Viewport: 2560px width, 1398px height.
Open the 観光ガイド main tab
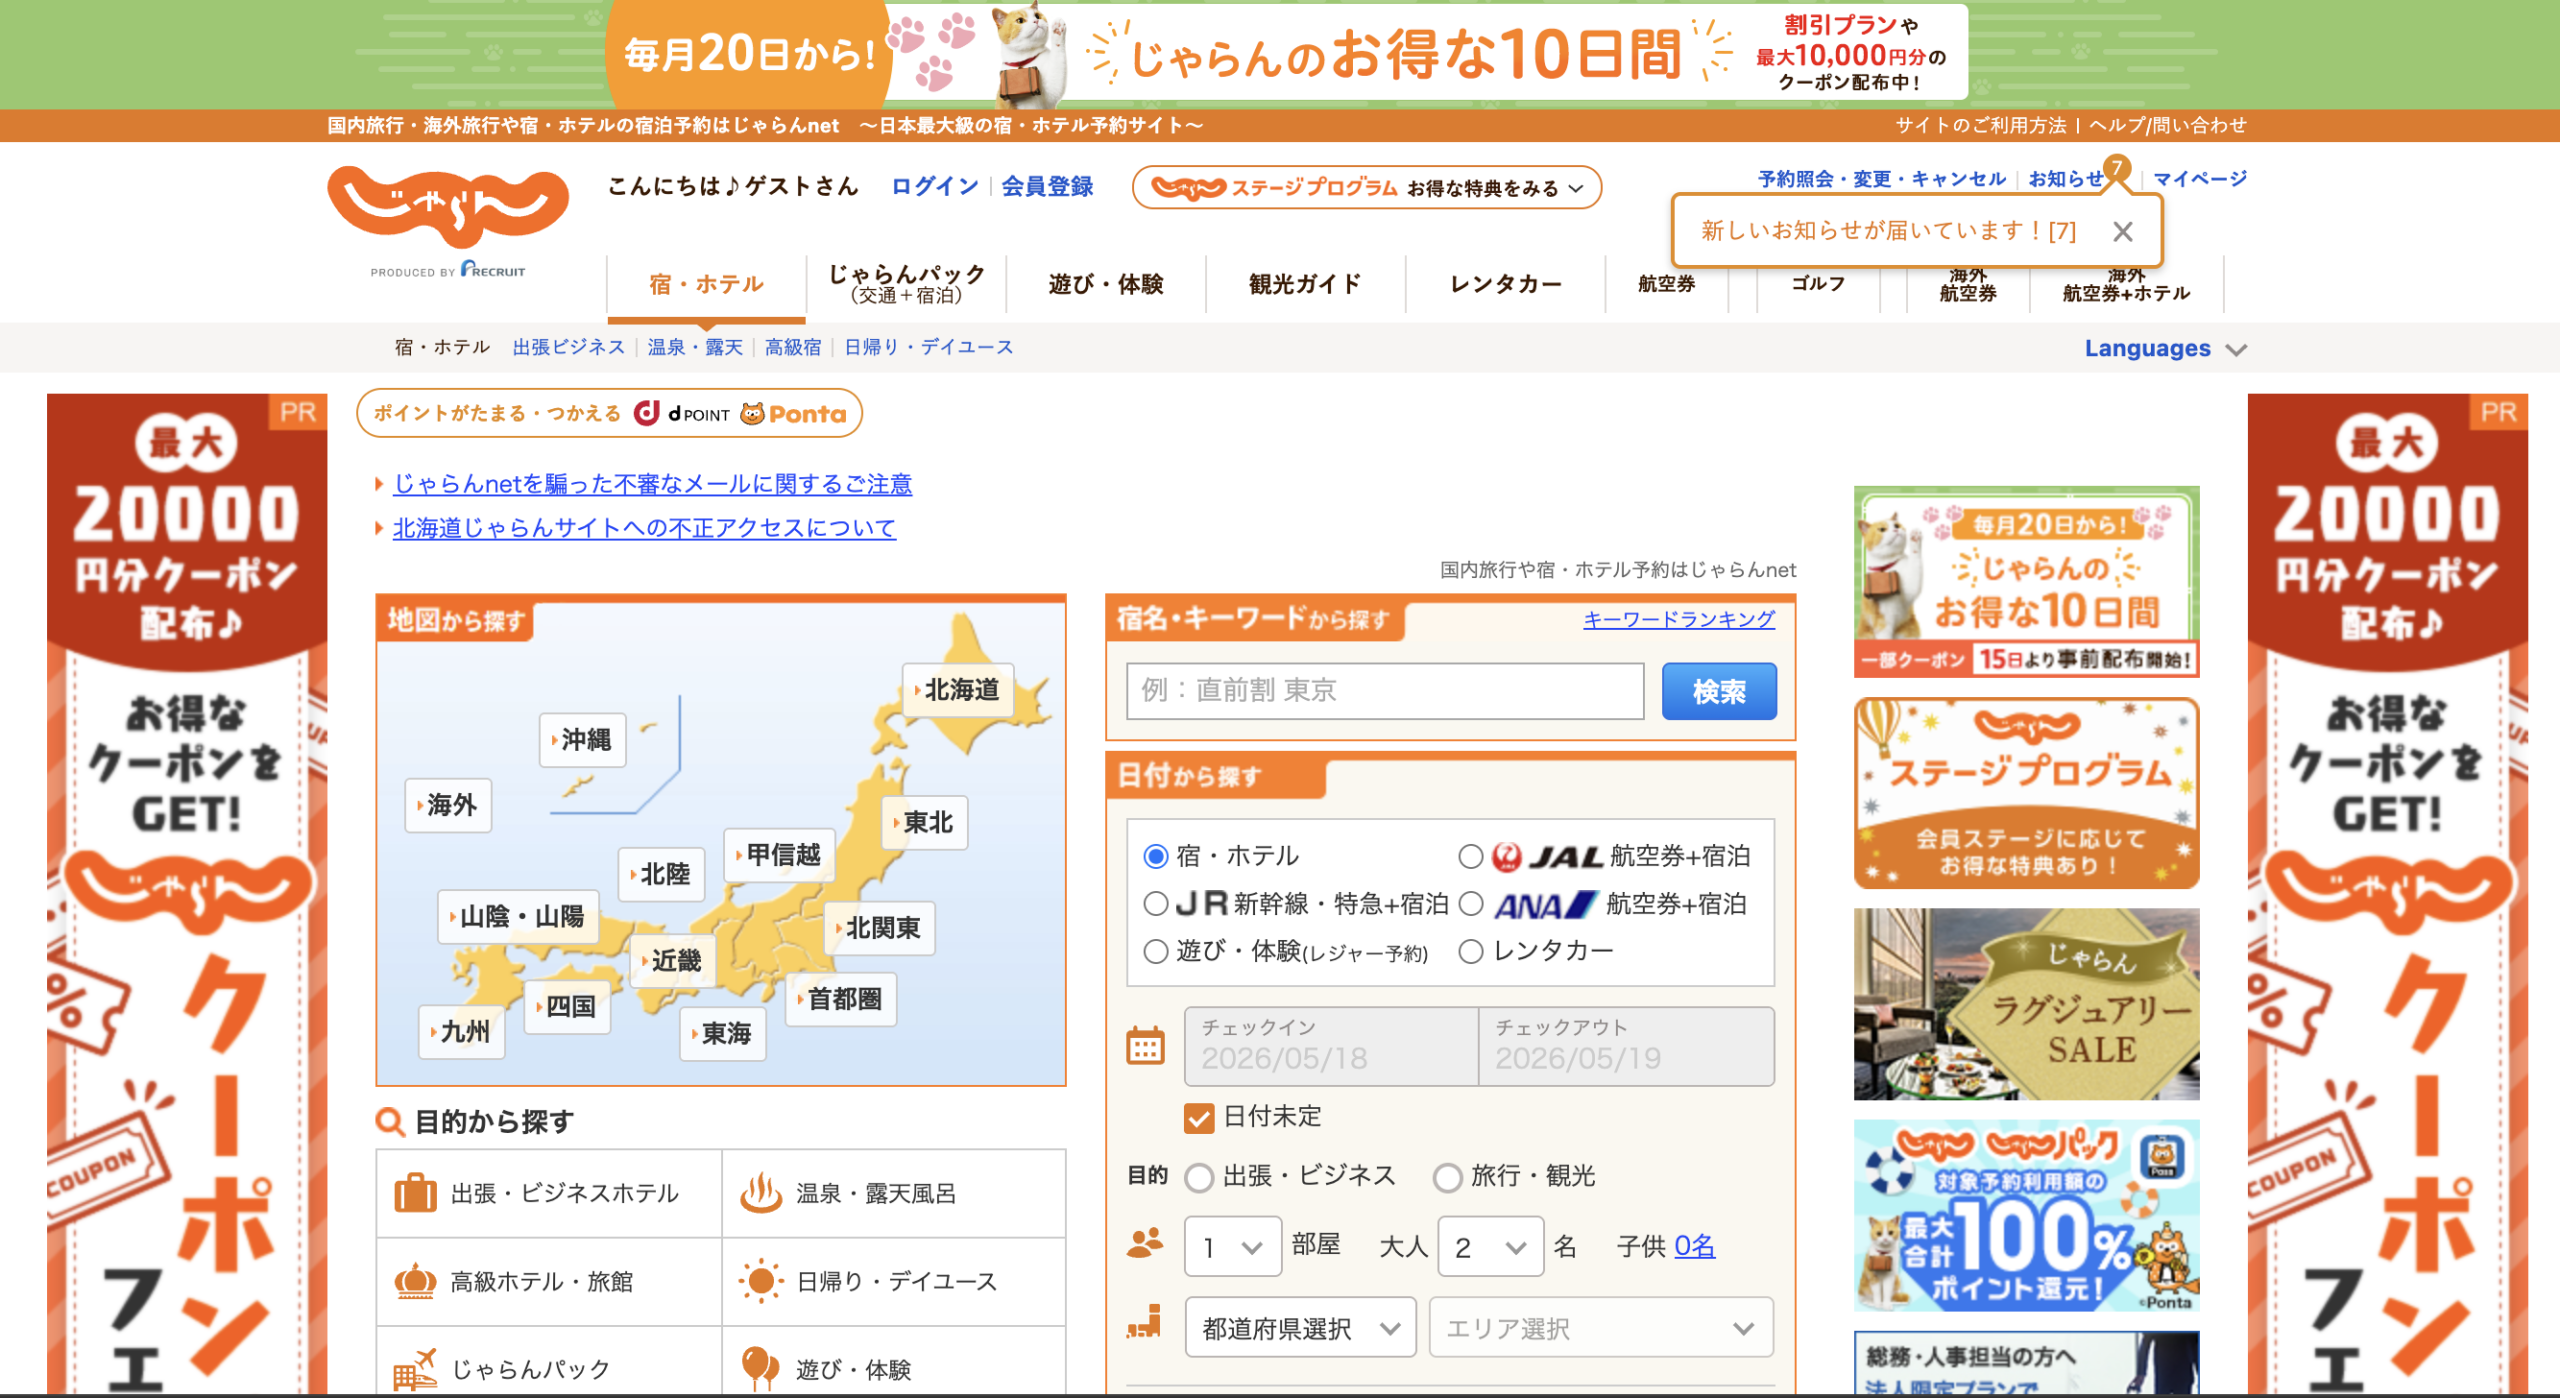1305,284
